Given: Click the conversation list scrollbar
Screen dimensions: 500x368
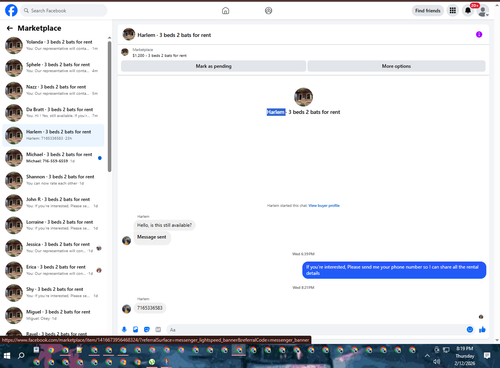Looking at the screenshot, I should tap(109, 107).
